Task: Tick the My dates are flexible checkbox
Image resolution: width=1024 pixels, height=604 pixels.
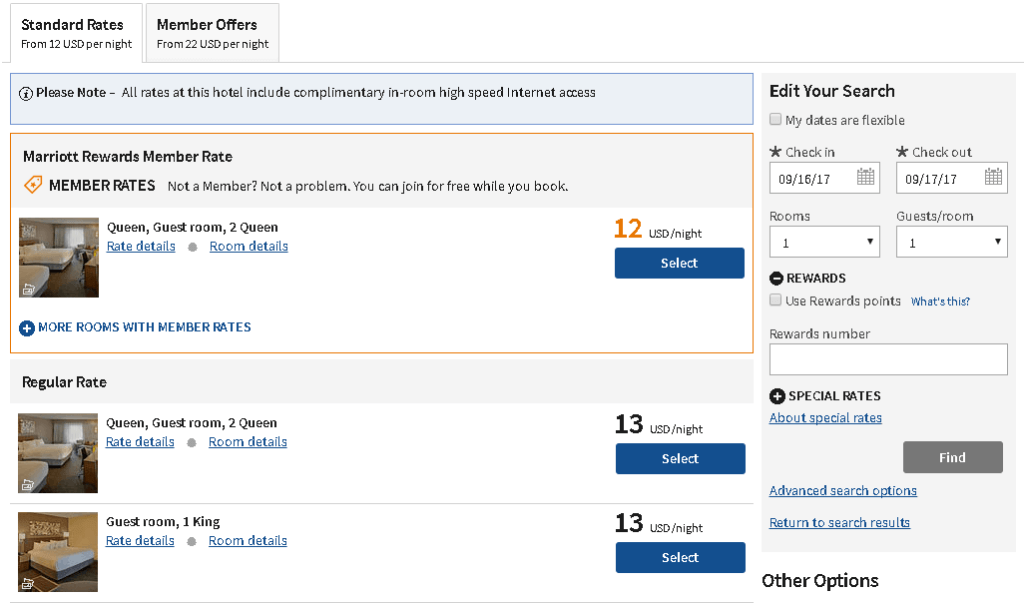Action: tap(775, 119)
